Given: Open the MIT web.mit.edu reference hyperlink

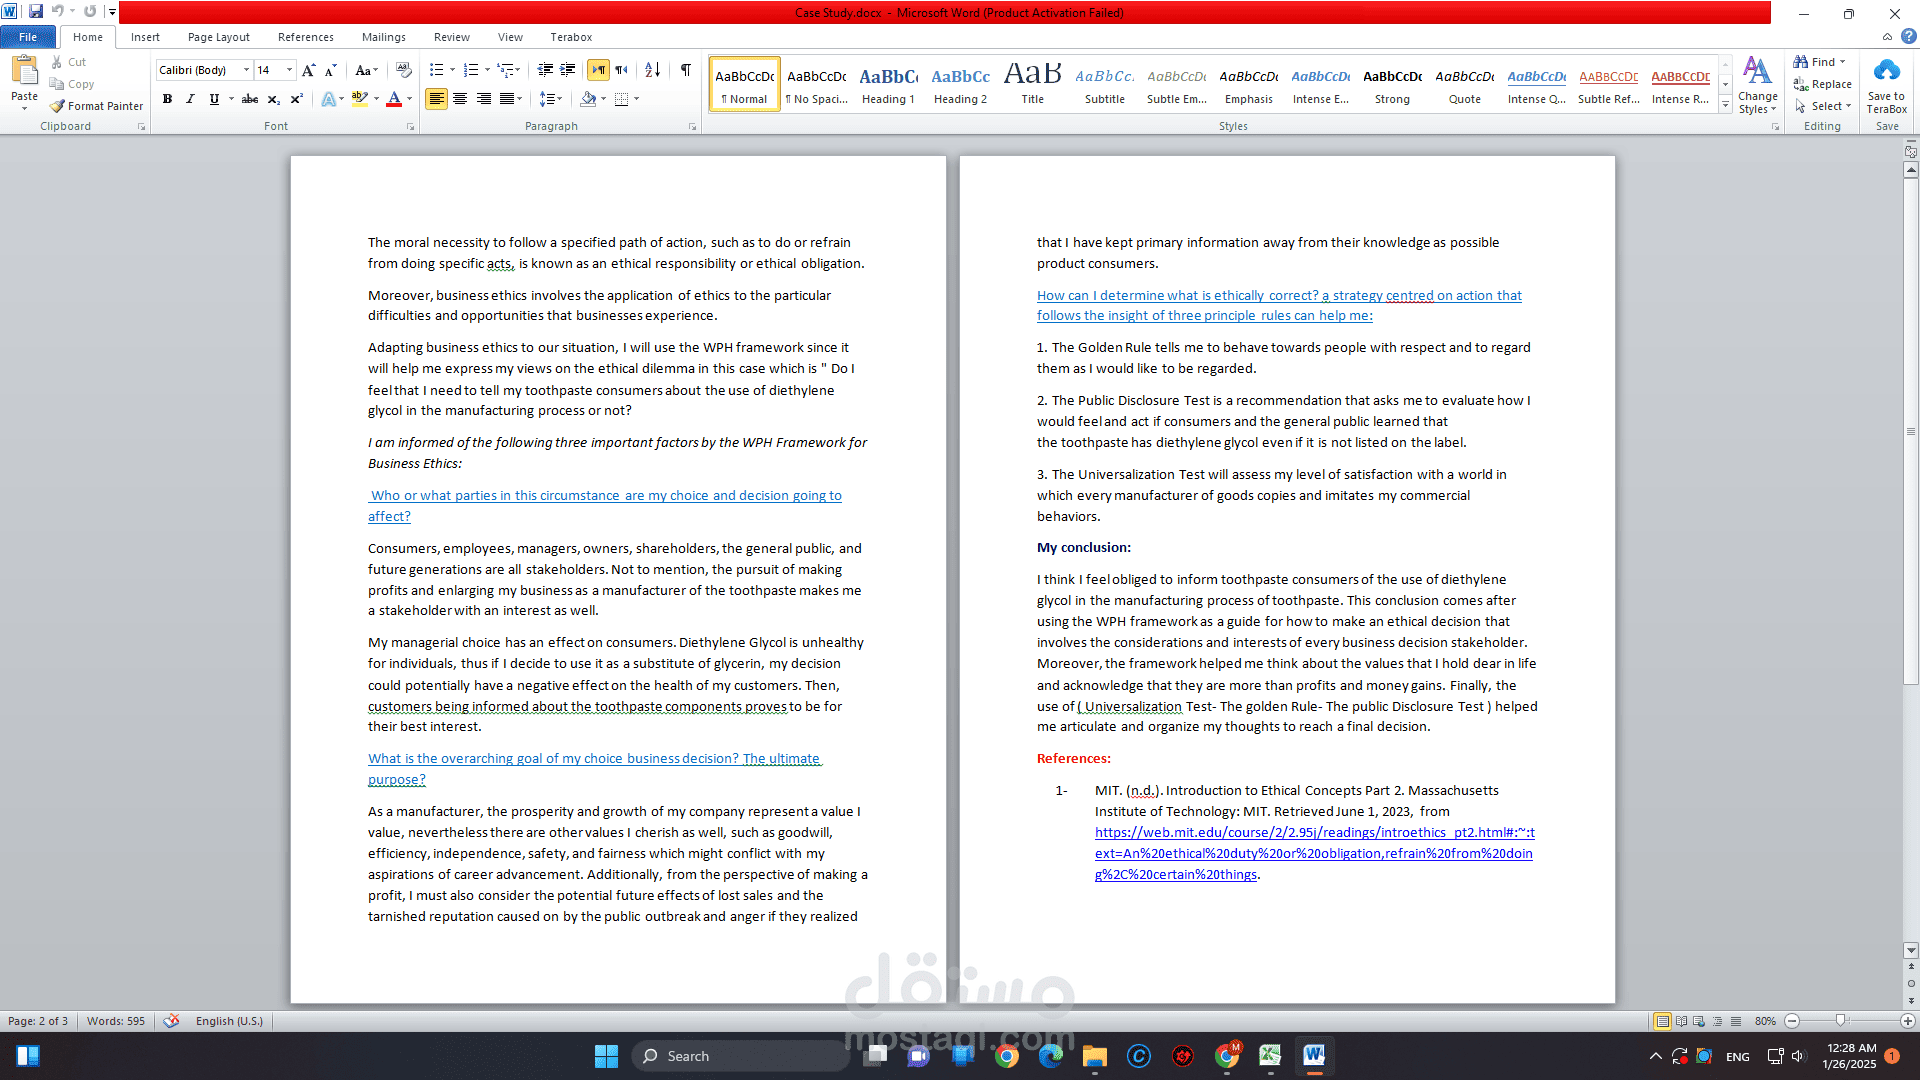Looking at the screenshot, I should 1314,853.
